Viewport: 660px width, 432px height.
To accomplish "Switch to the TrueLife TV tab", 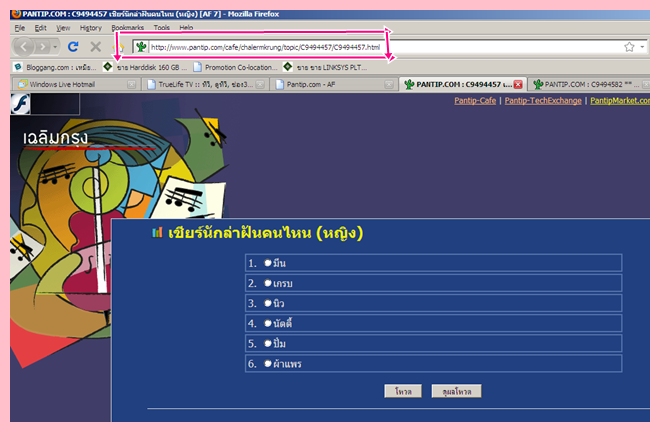I will tap(205, 84).
